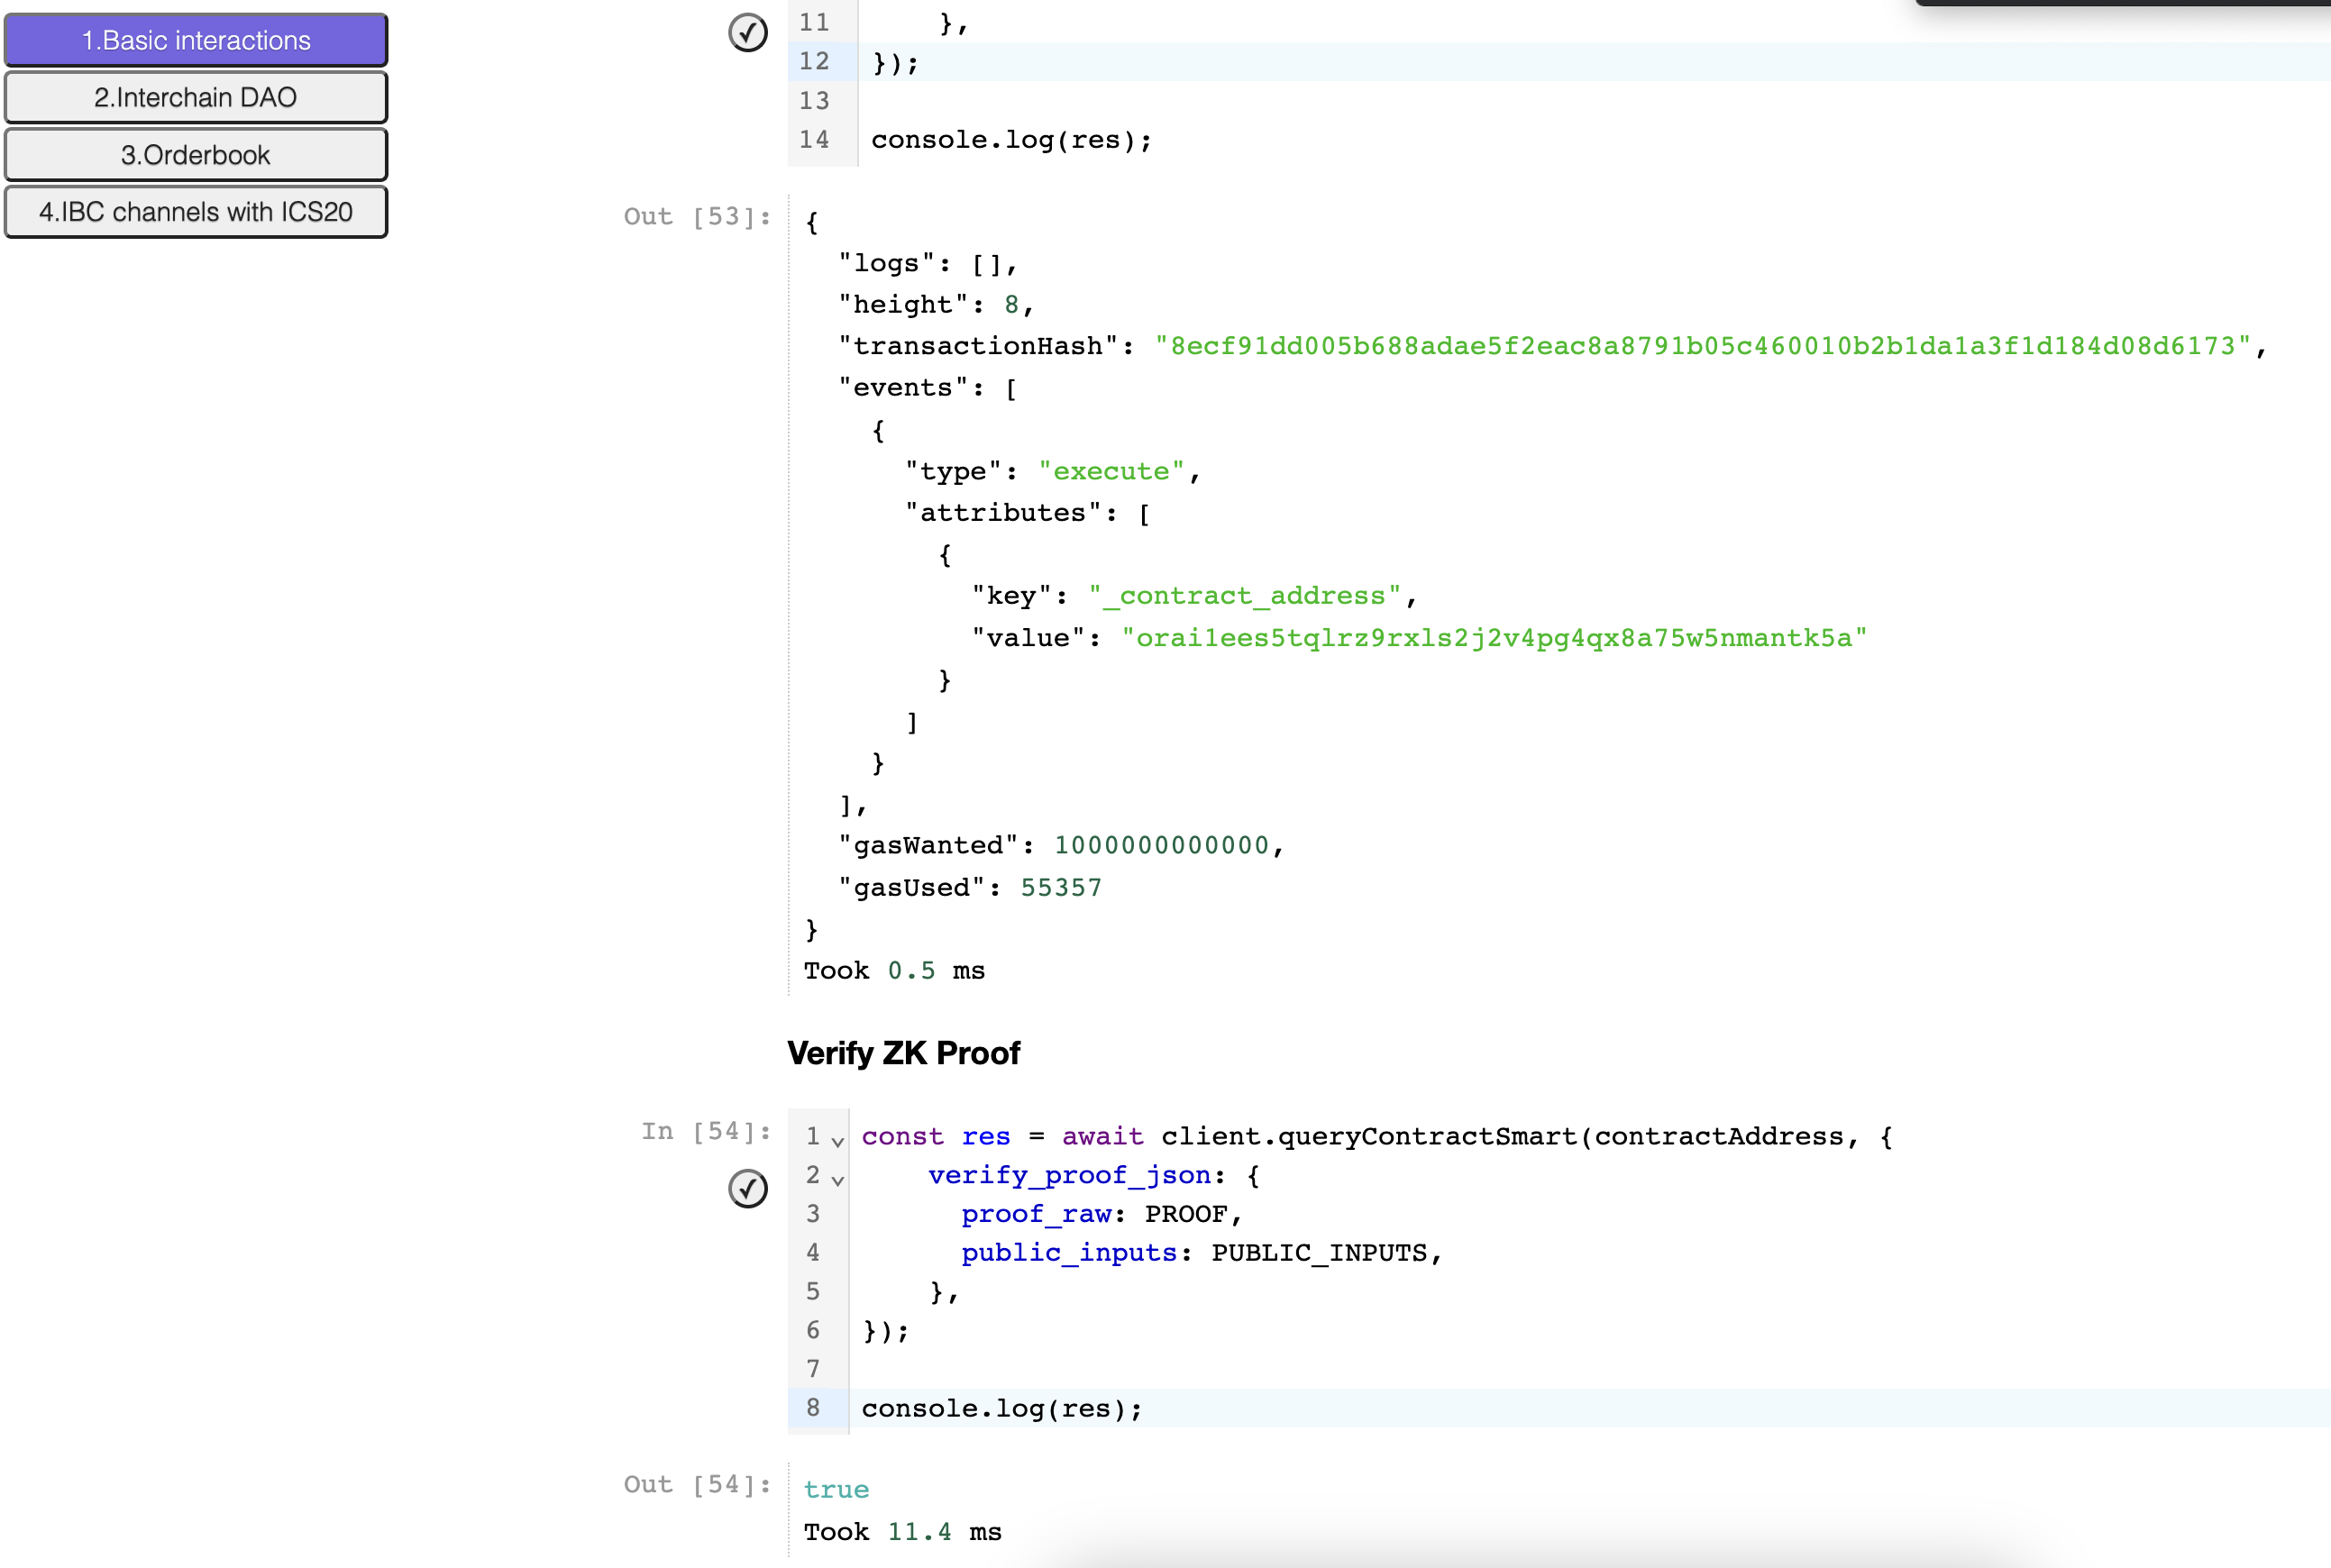Open the IBC channels with ICS20 example
The width and height of the screenshot is (2331, 1568).
(195, 211)
